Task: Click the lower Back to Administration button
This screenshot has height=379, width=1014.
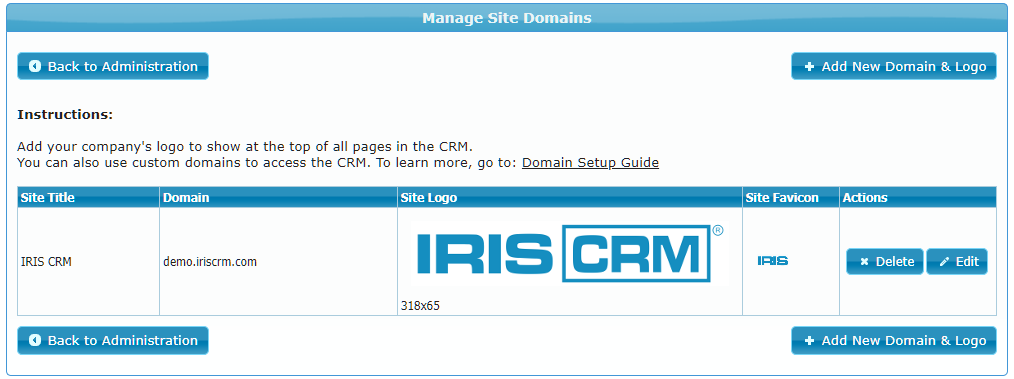Action: coord(113,340)
